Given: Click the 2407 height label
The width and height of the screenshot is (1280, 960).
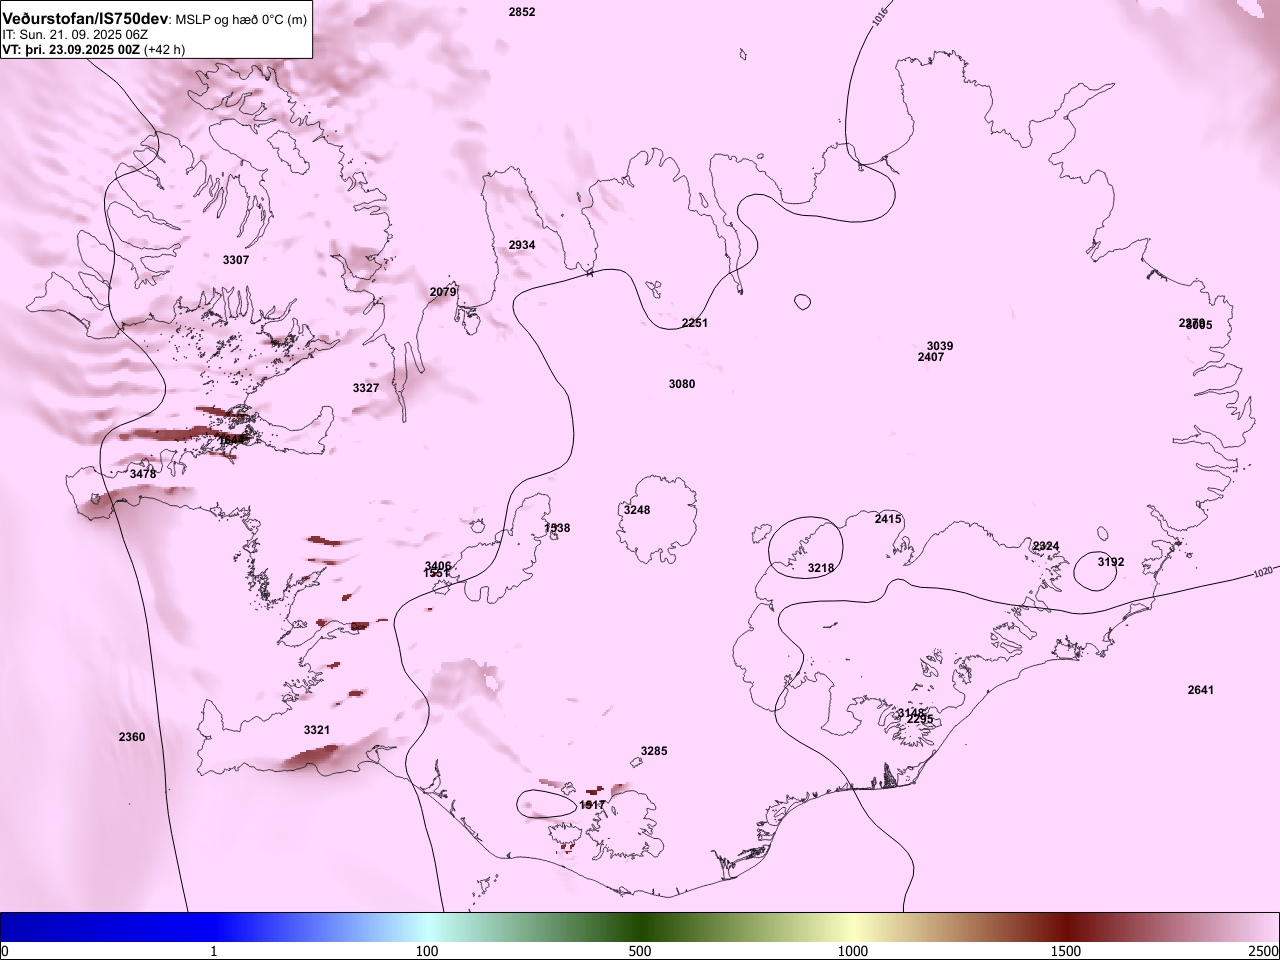Looking at the screenshot, I should [931, 357].
